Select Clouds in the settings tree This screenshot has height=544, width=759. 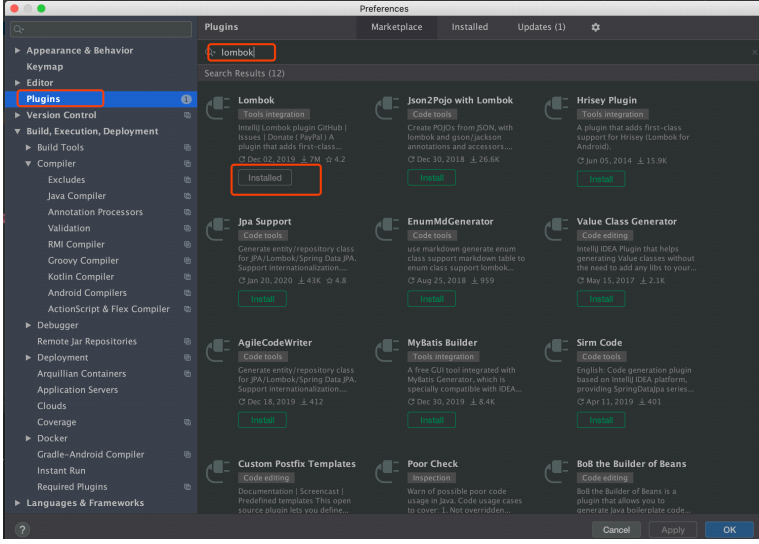coord(51,406)
